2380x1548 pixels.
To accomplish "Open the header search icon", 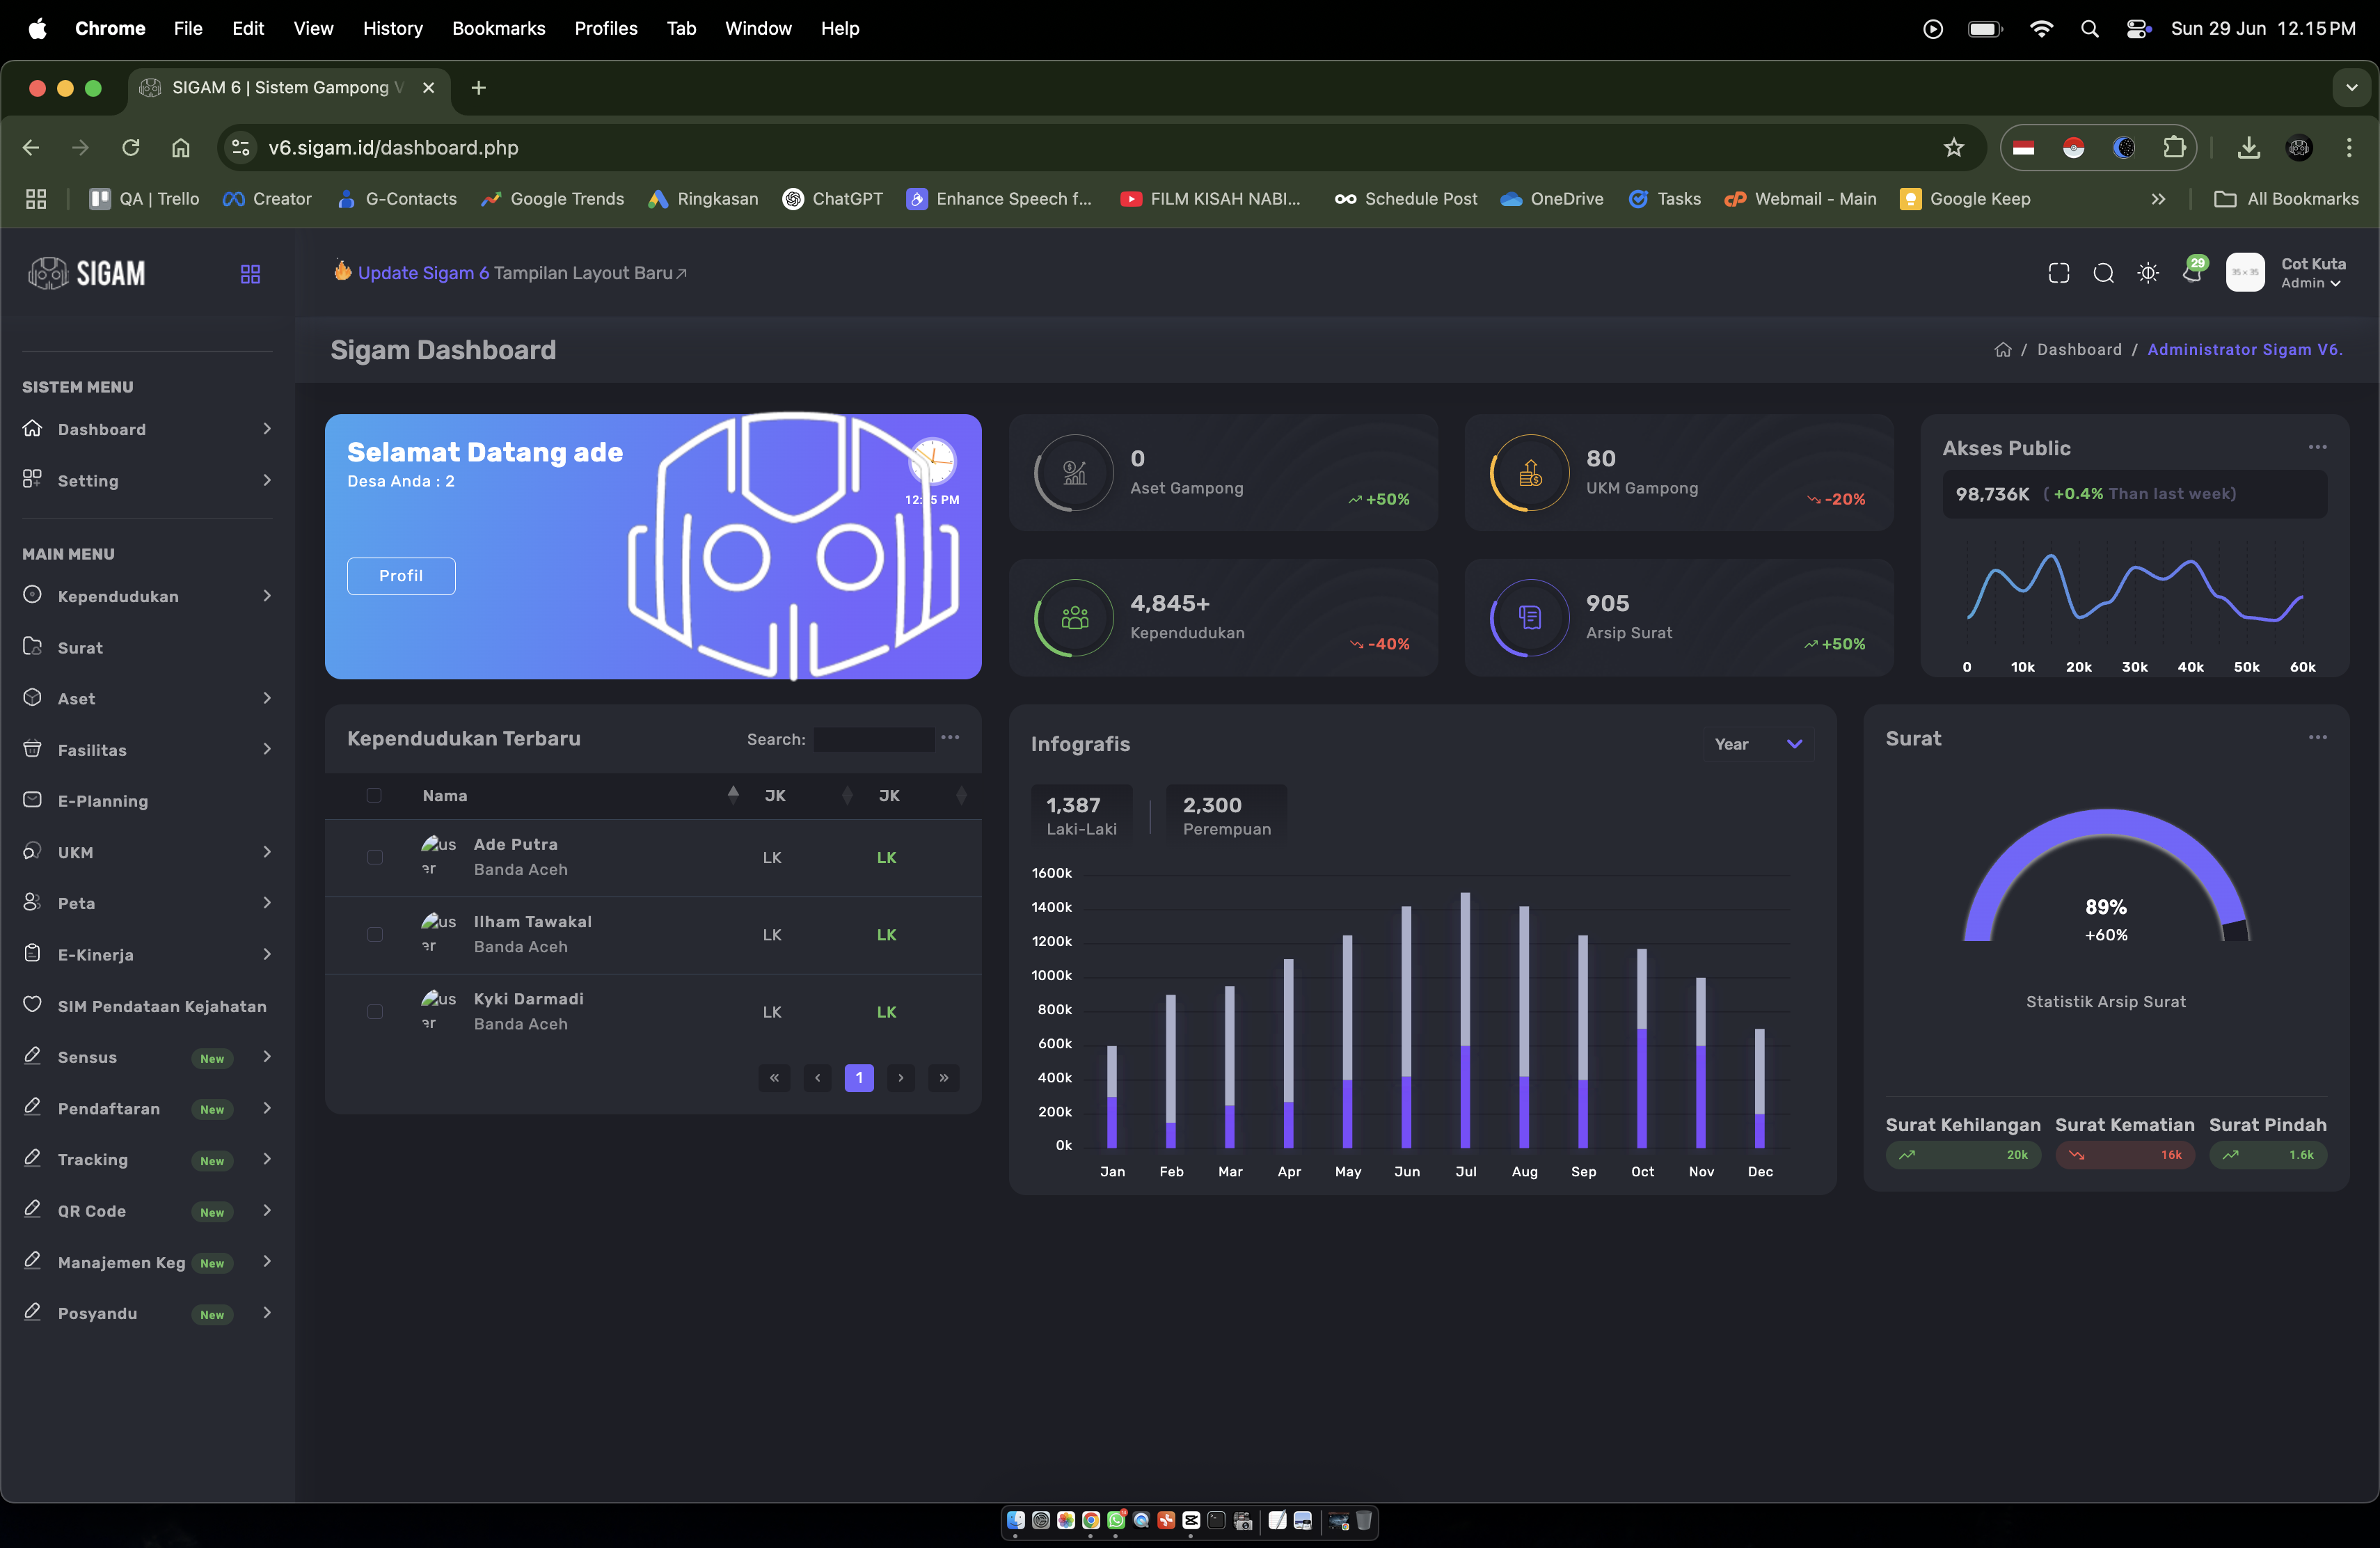I will tap(2103, 273).
